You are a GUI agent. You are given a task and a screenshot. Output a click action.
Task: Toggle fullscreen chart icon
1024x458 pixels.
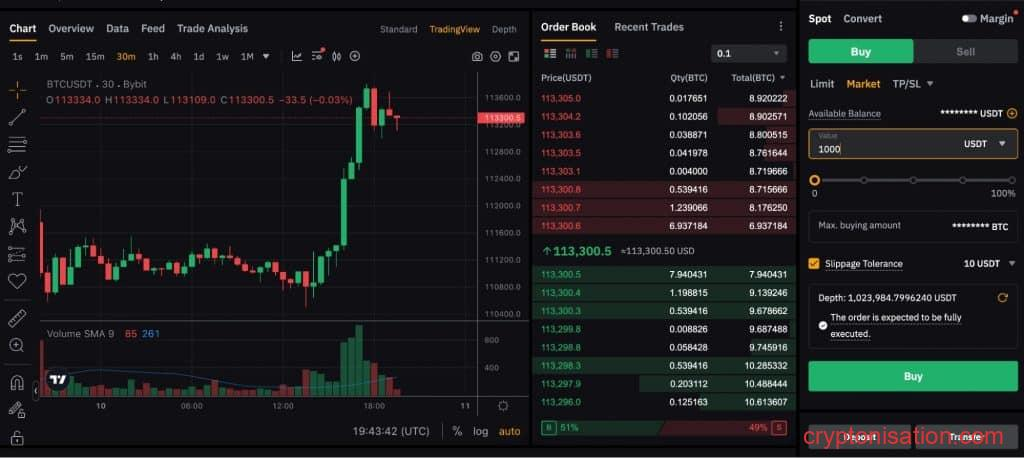(513, 57)
